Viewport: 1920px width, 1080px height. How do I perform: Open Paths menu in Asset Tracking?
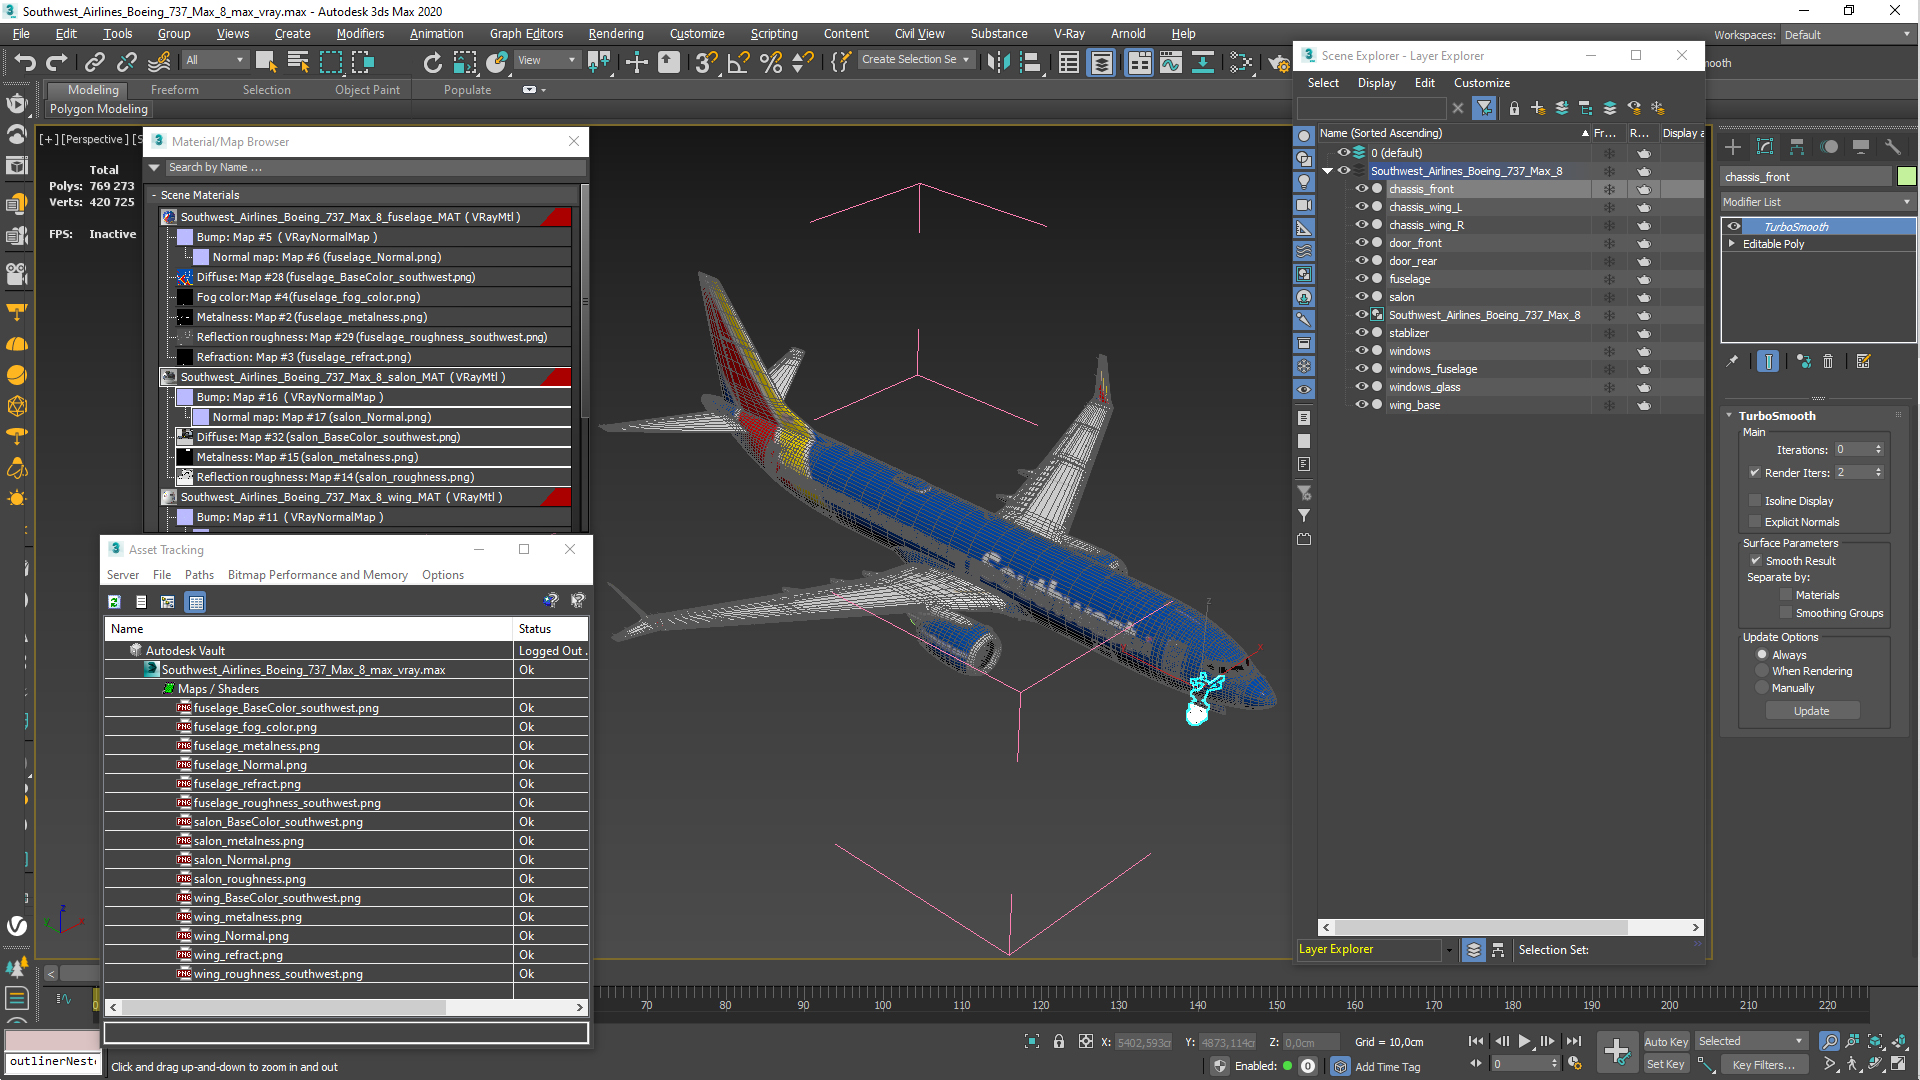coord(199,575)
